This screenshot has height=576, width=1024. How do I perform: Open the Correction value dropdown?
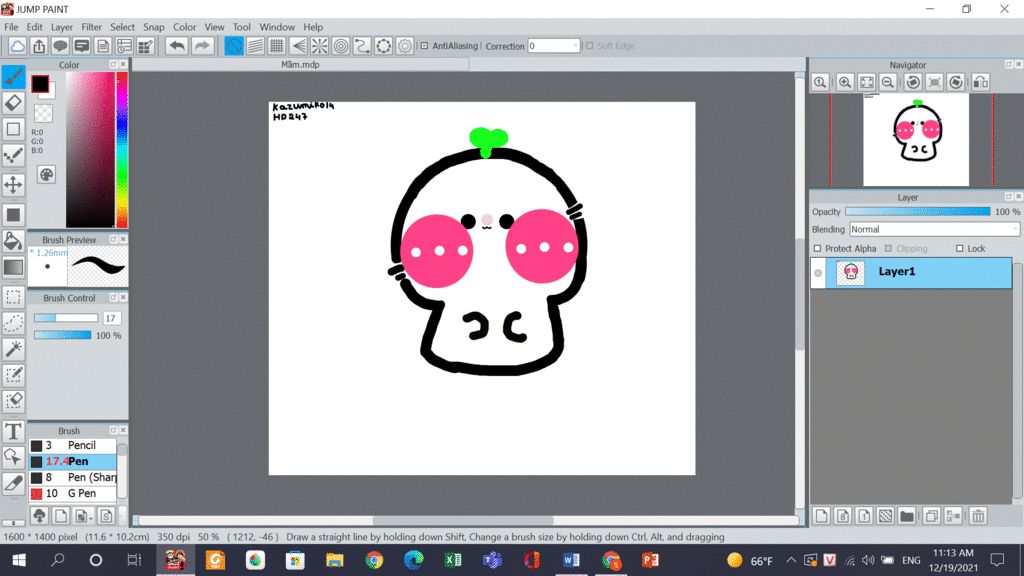click(x=575, y=46)
